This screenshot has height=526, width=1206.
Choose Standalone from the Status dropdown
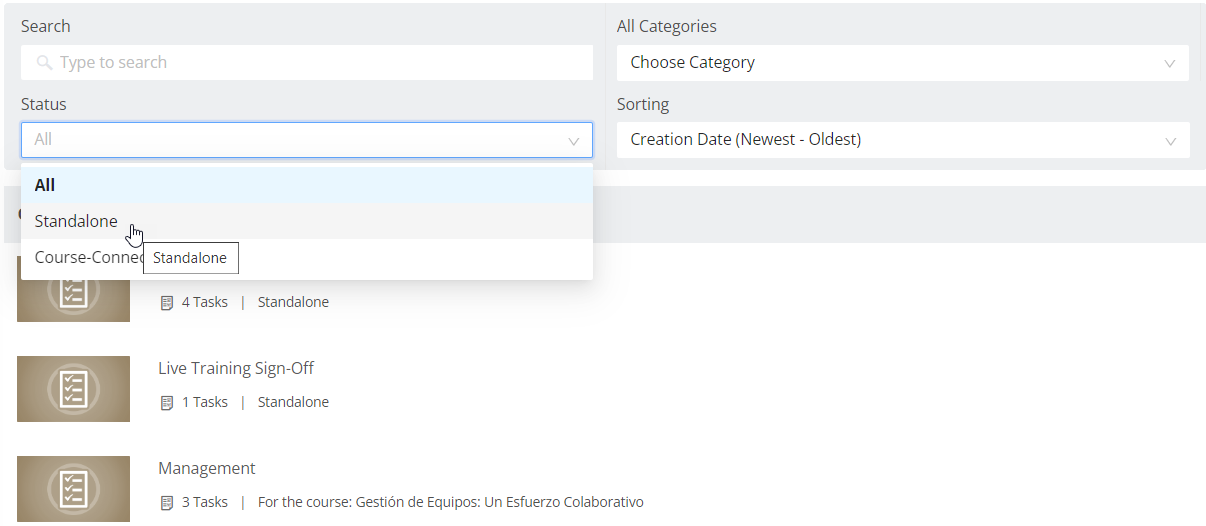[x=307, y=221]
